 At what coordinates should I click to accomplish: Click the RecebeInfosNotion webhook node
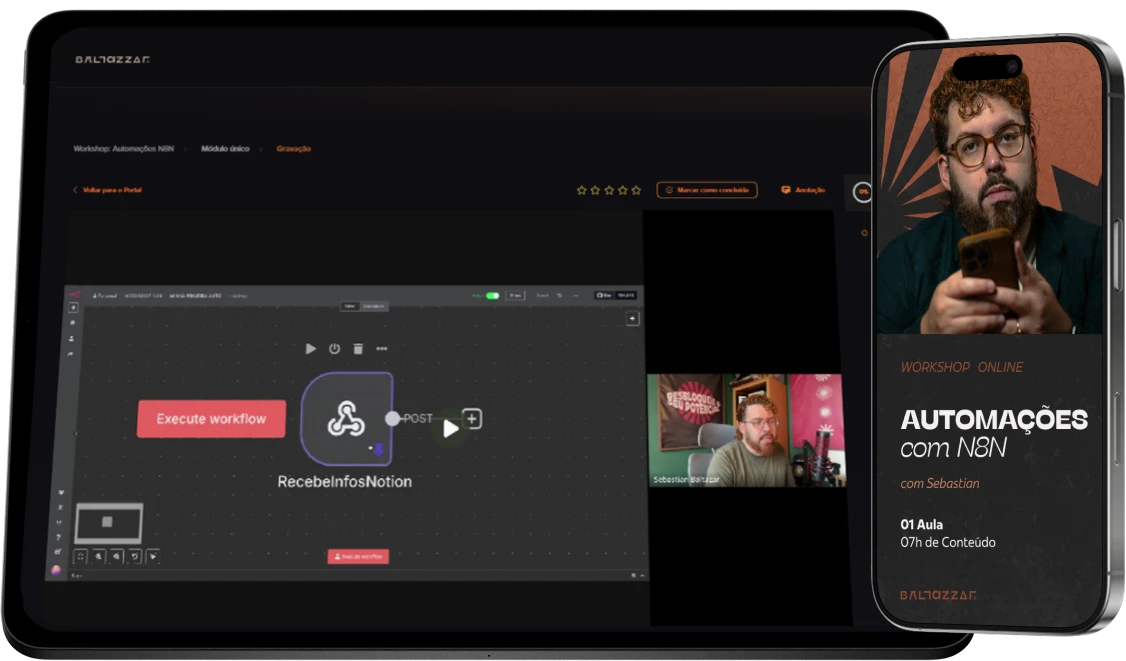point(347,419)
